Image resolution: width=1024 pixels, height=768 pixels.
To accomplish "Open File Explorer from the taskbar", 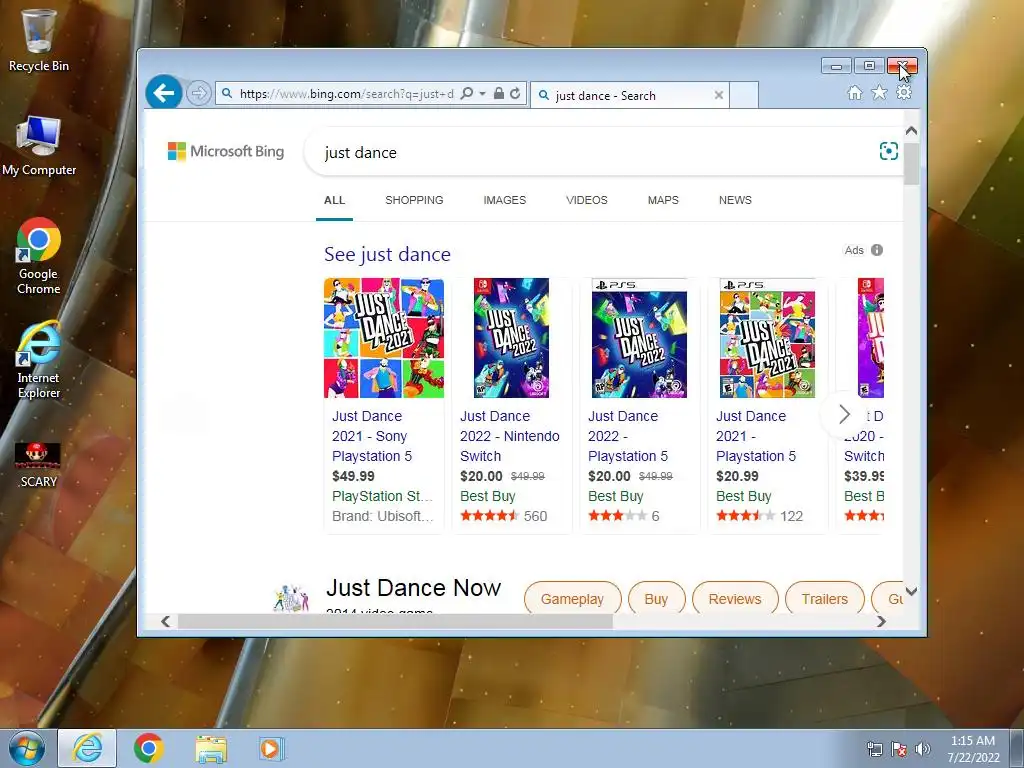I will coord(211,749).
